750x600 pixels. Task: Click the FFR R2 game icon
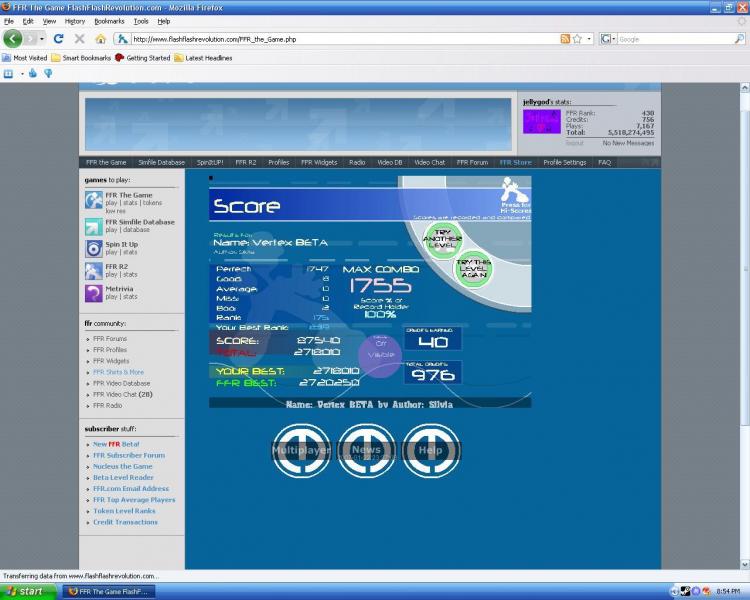[x=93, y=270]
